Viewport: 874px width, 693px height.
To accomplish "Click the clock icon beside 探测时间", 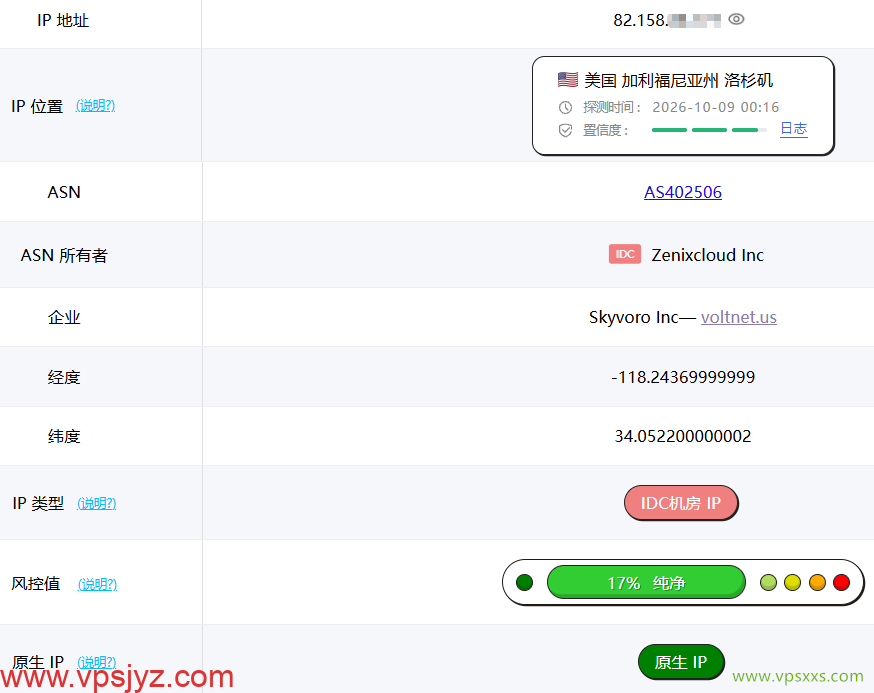I will pos(565,107).
